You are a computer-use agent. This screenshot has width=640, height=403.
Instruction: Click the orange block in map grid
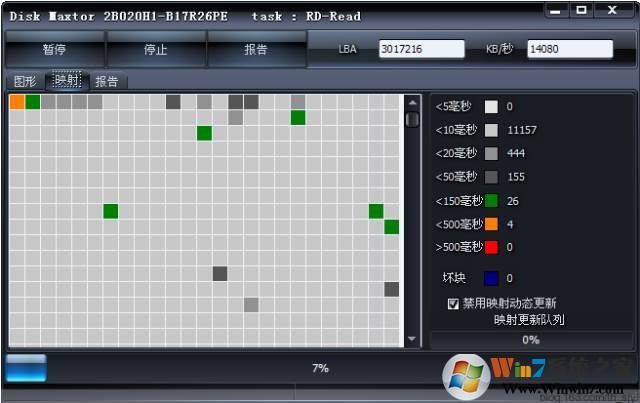click(x=17, y=102)
